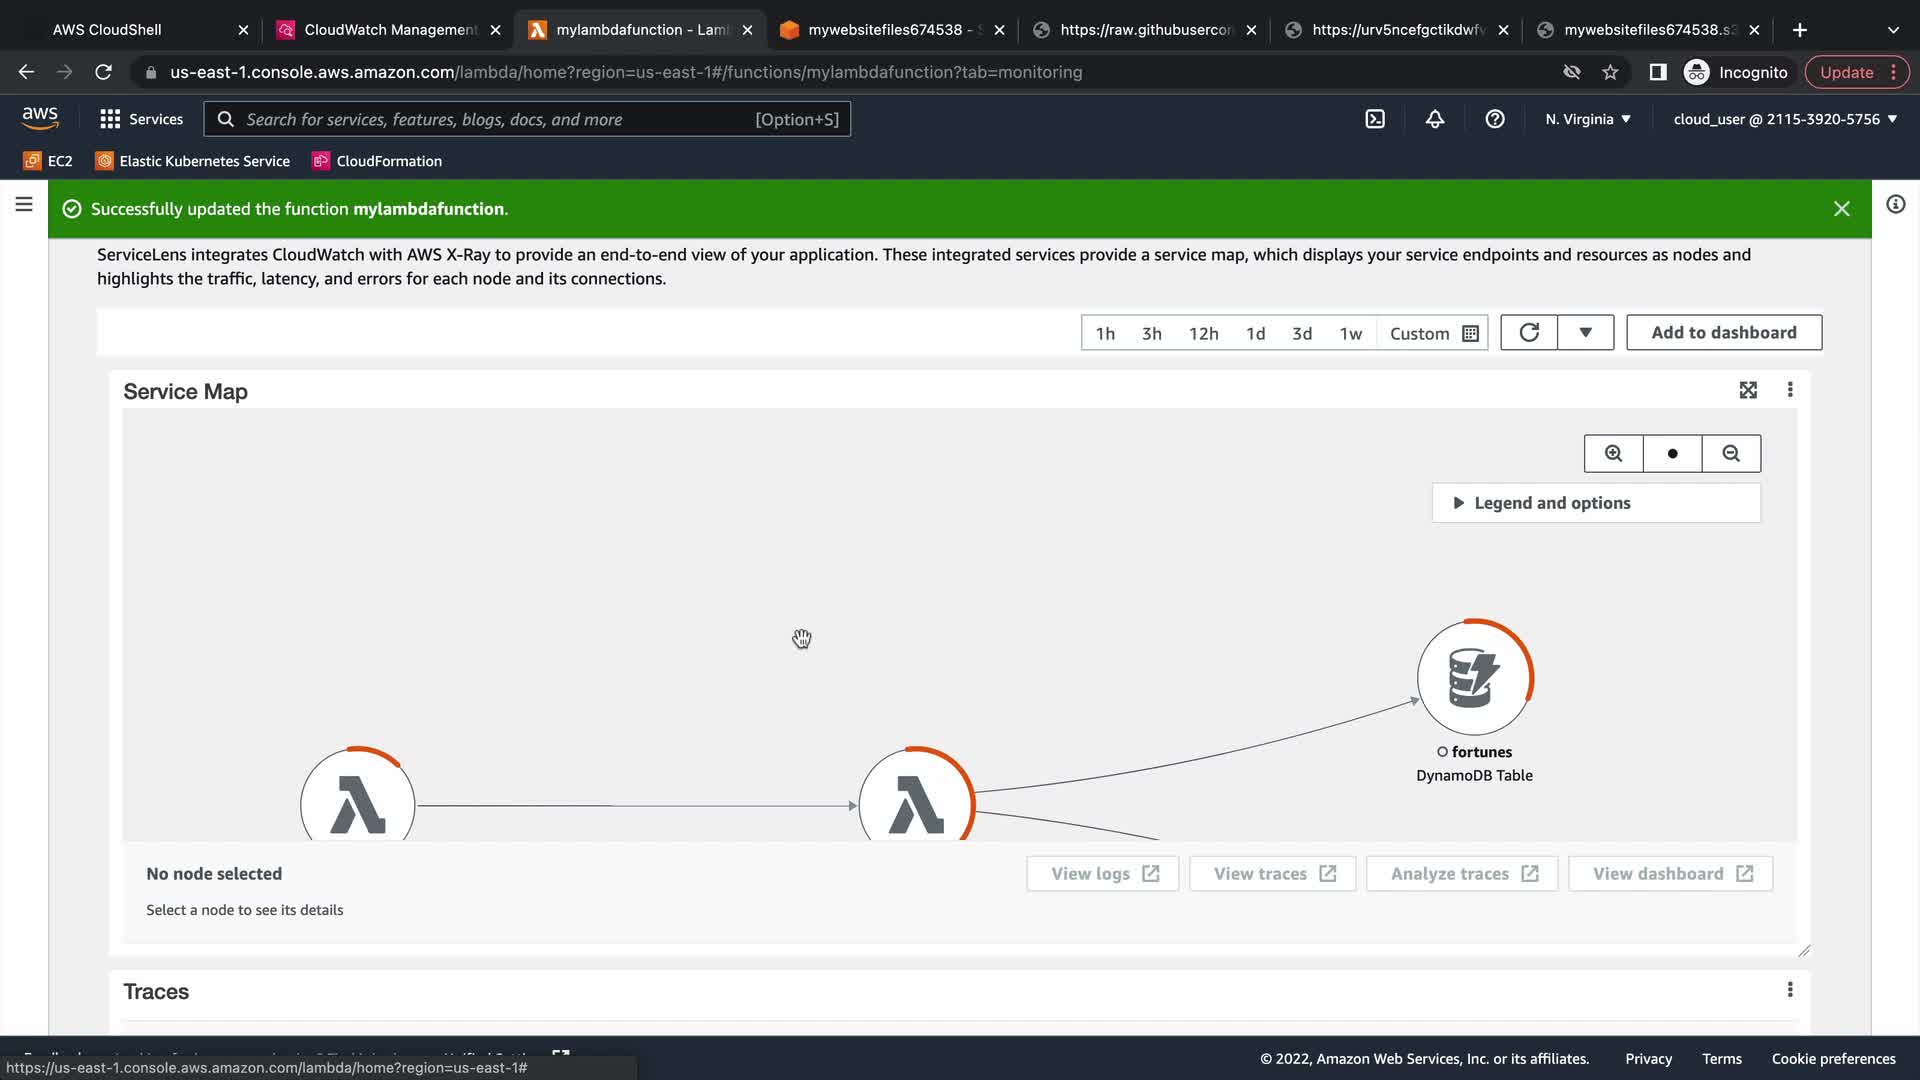This screenshot has height=1080, width=1920.
Task: Open the N. Virginia region selector
Action: coord(1587,119)
